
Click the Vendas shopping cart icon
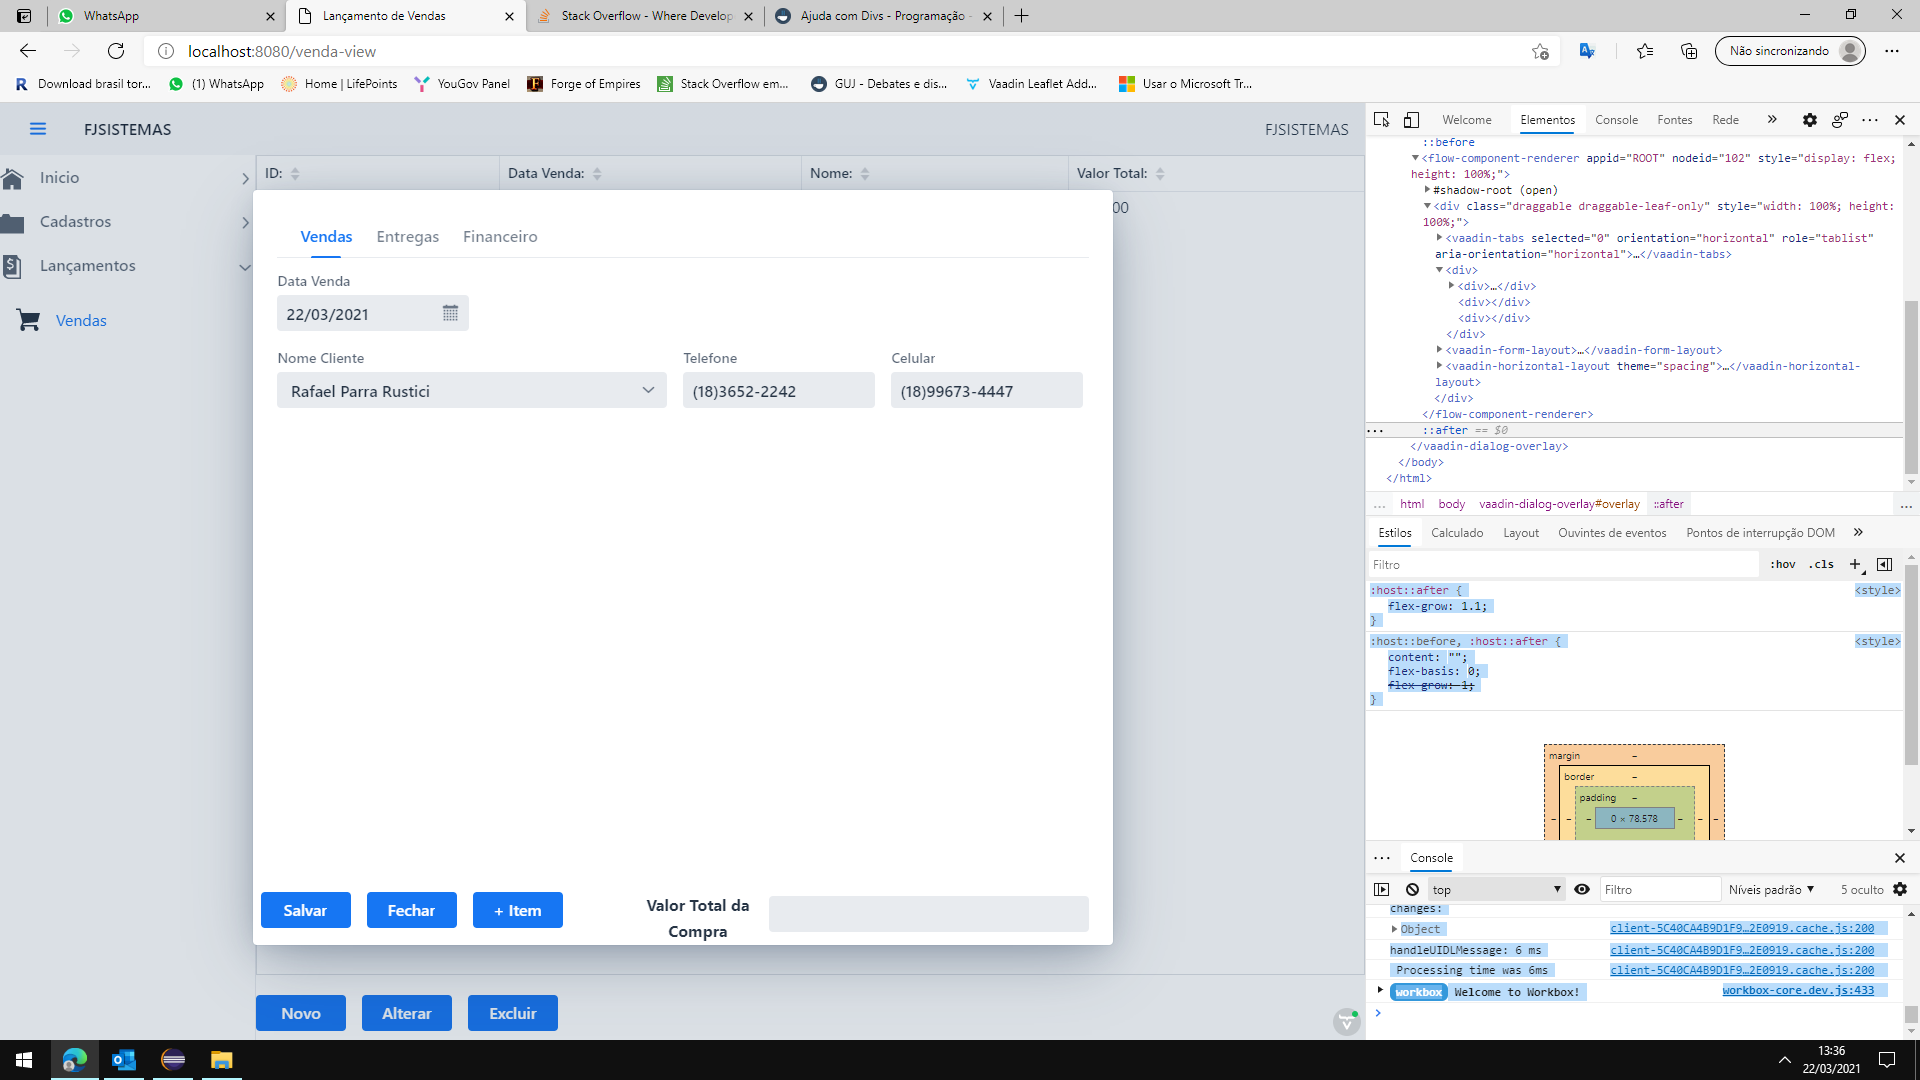(x=28, y=320)
